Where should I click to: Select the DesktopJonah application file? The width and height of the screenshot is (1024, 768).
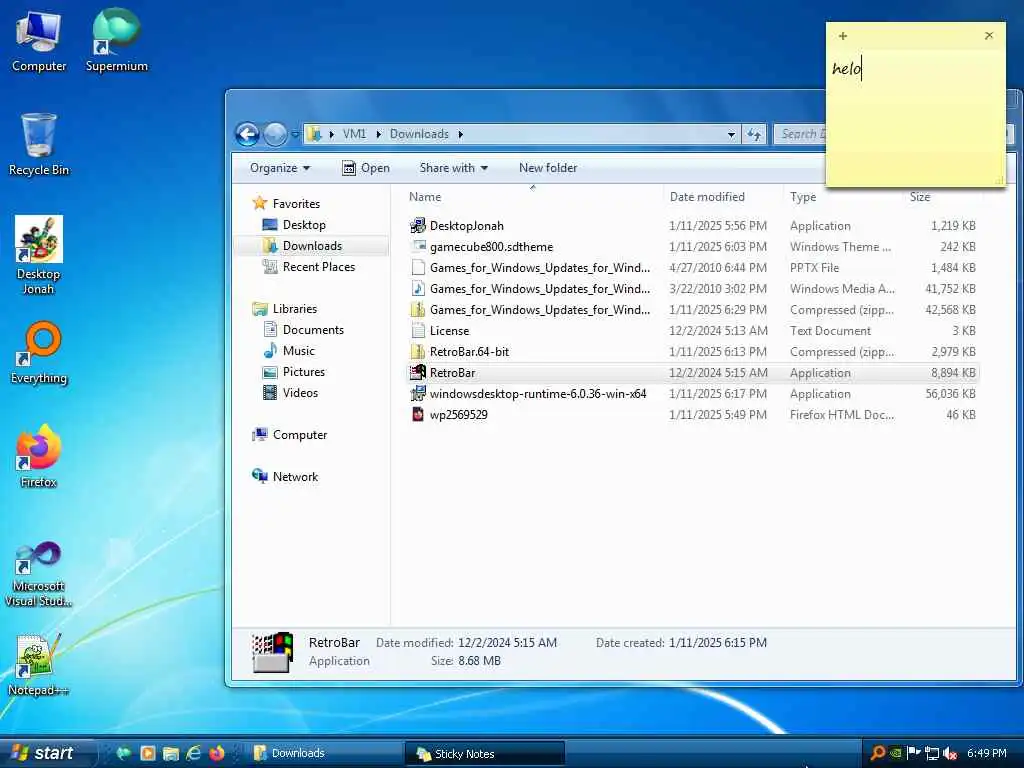(x=692, y=226)
